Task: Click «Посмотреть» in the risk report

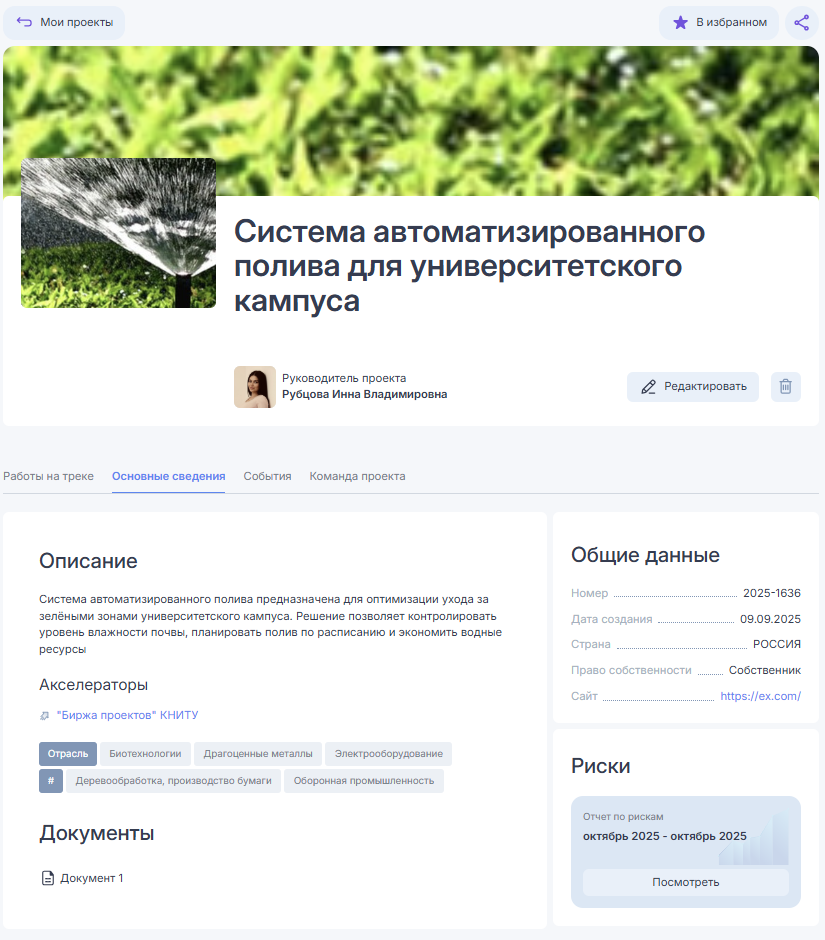Action: (685, 882)
